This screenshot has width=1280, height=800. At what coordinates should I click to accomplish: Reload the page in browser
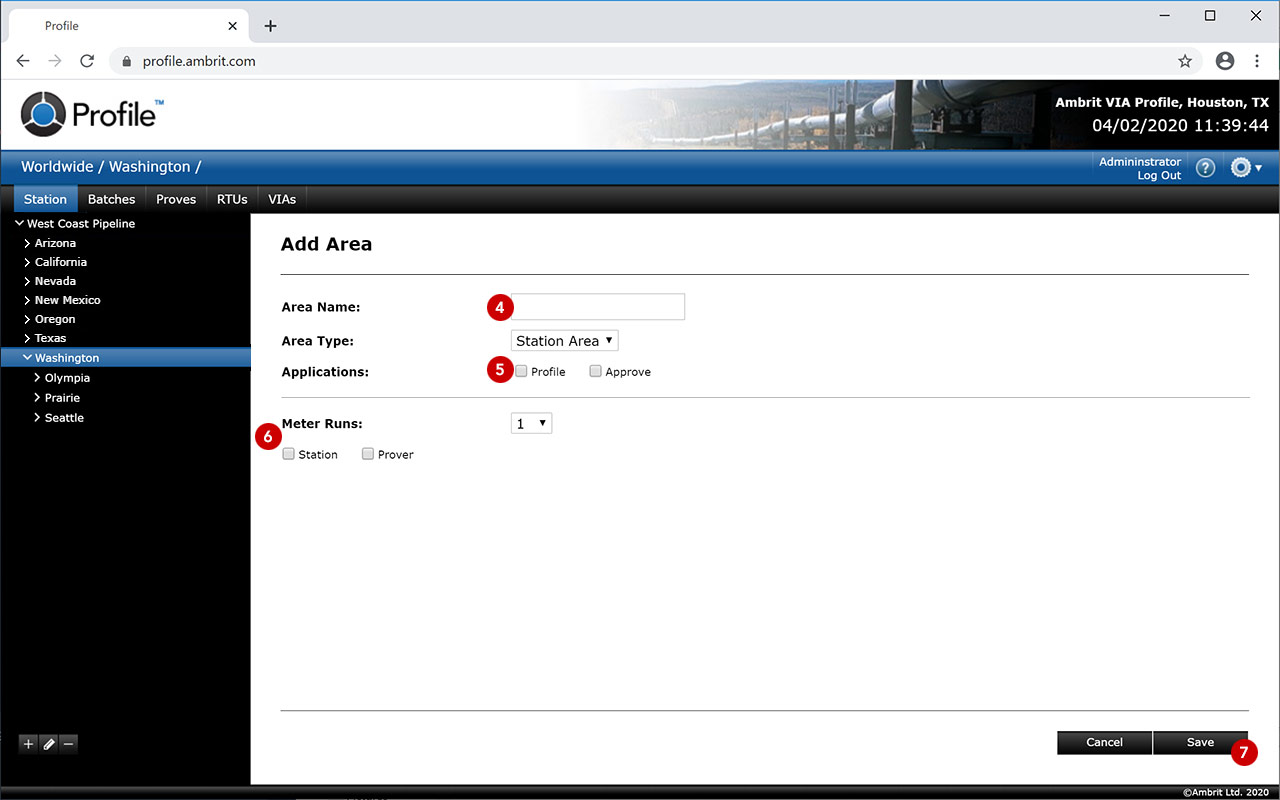click(x=87, y=61)
